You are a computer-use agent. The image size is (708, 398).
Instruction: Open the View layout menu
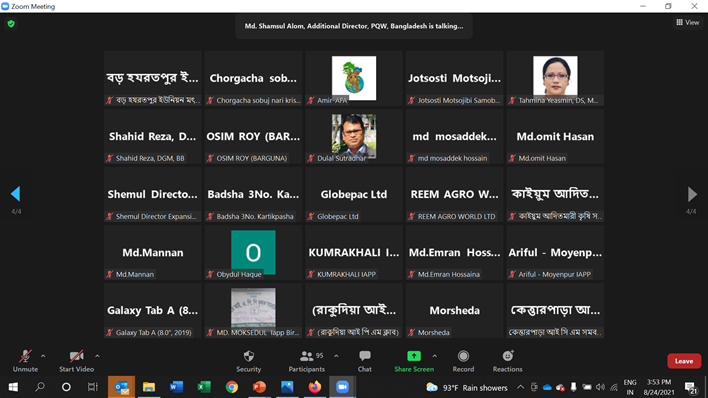688,22
